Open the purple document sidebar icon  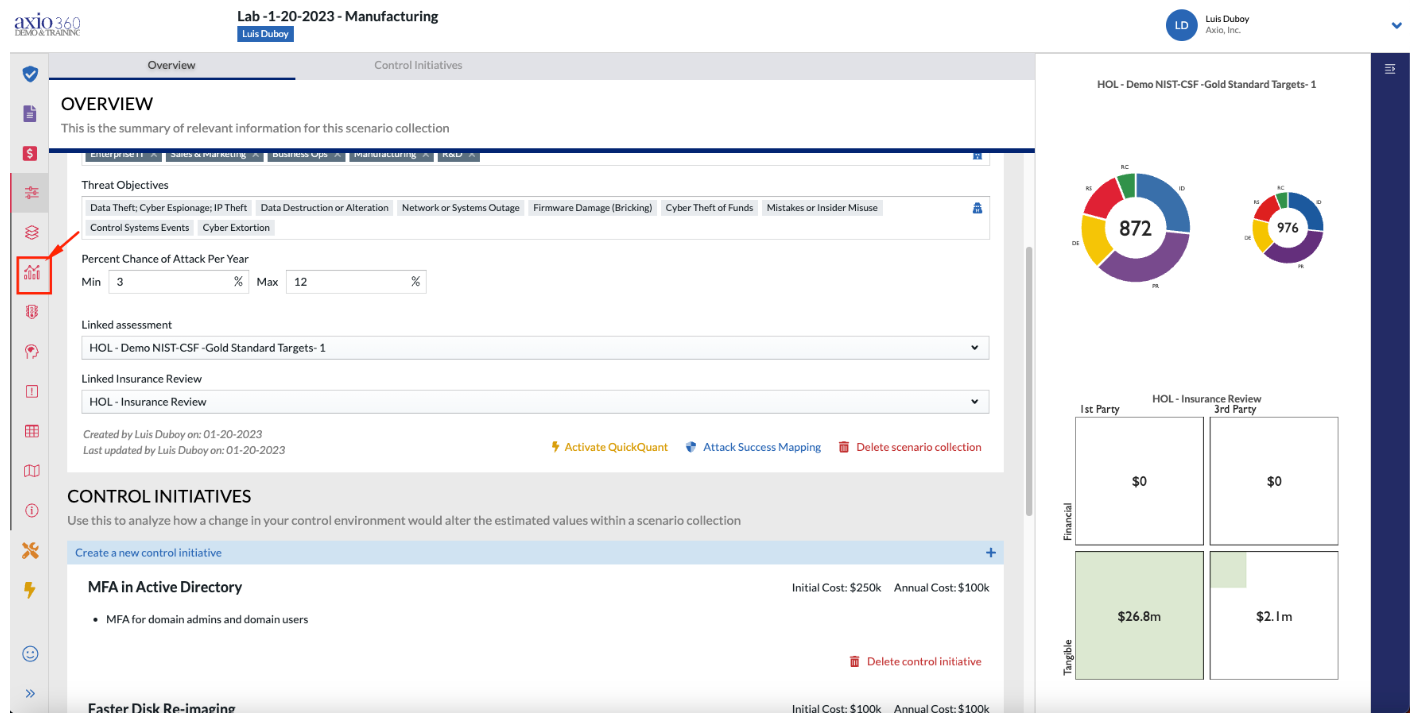pos(30,113)
